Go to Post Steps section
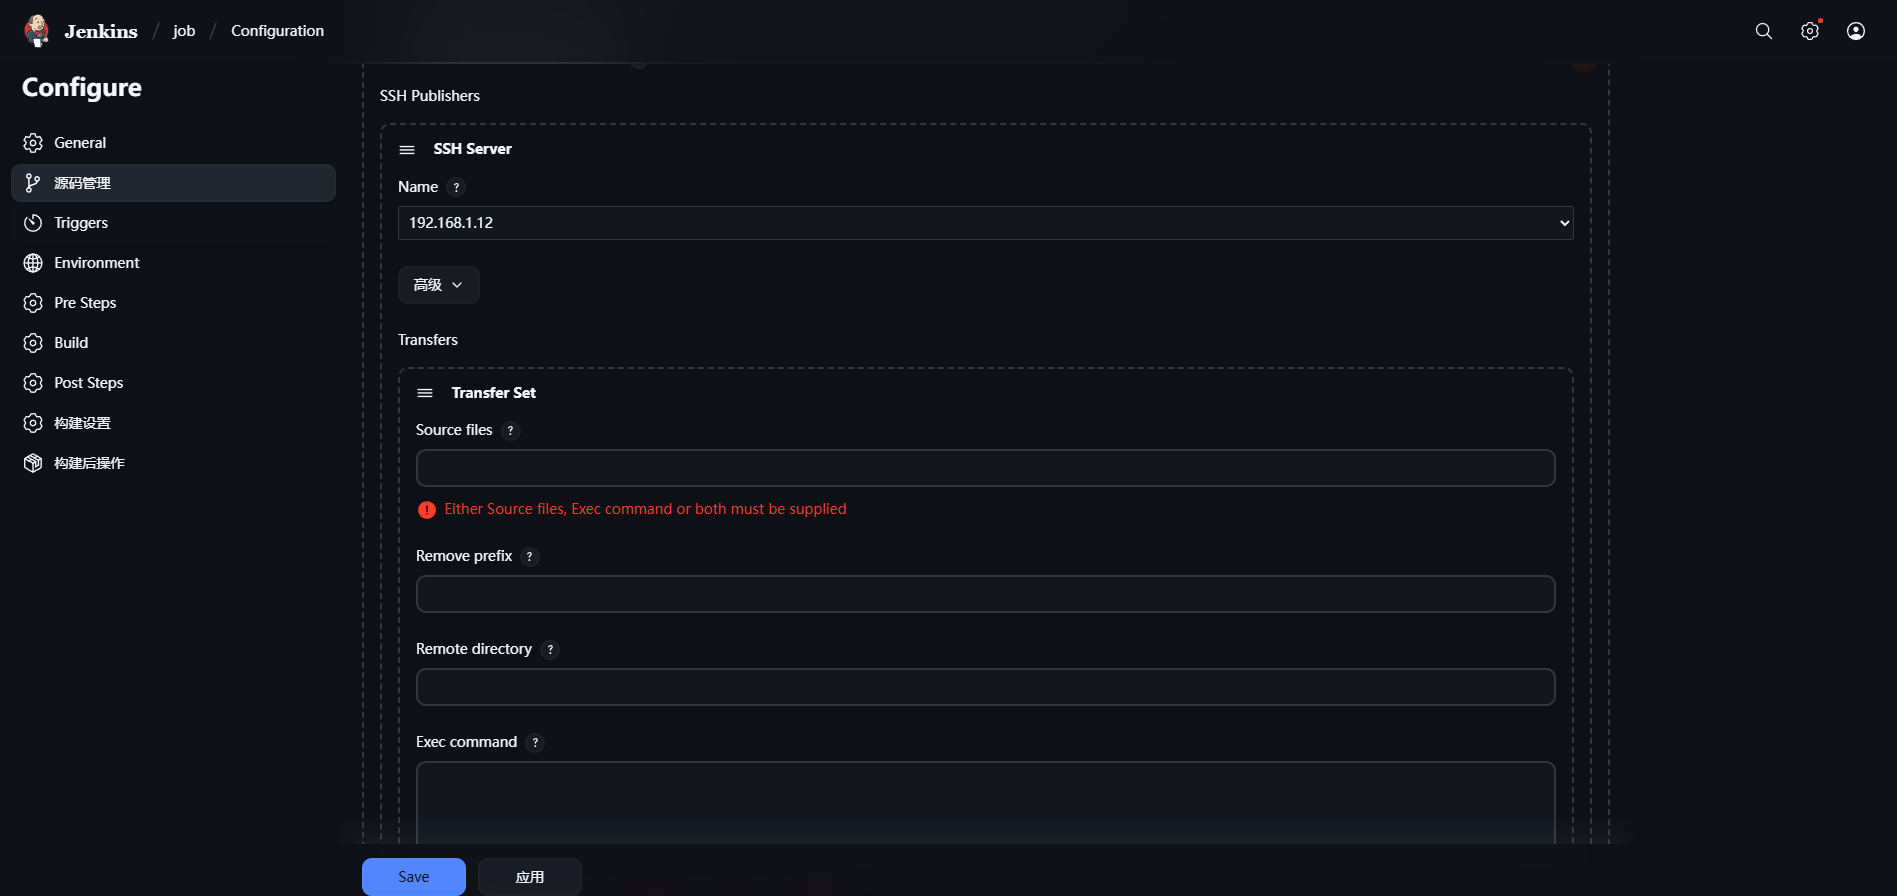Image resolution: width=1897 pixels, height=896 pixels. pyautogui.click(x=88, y=383)
